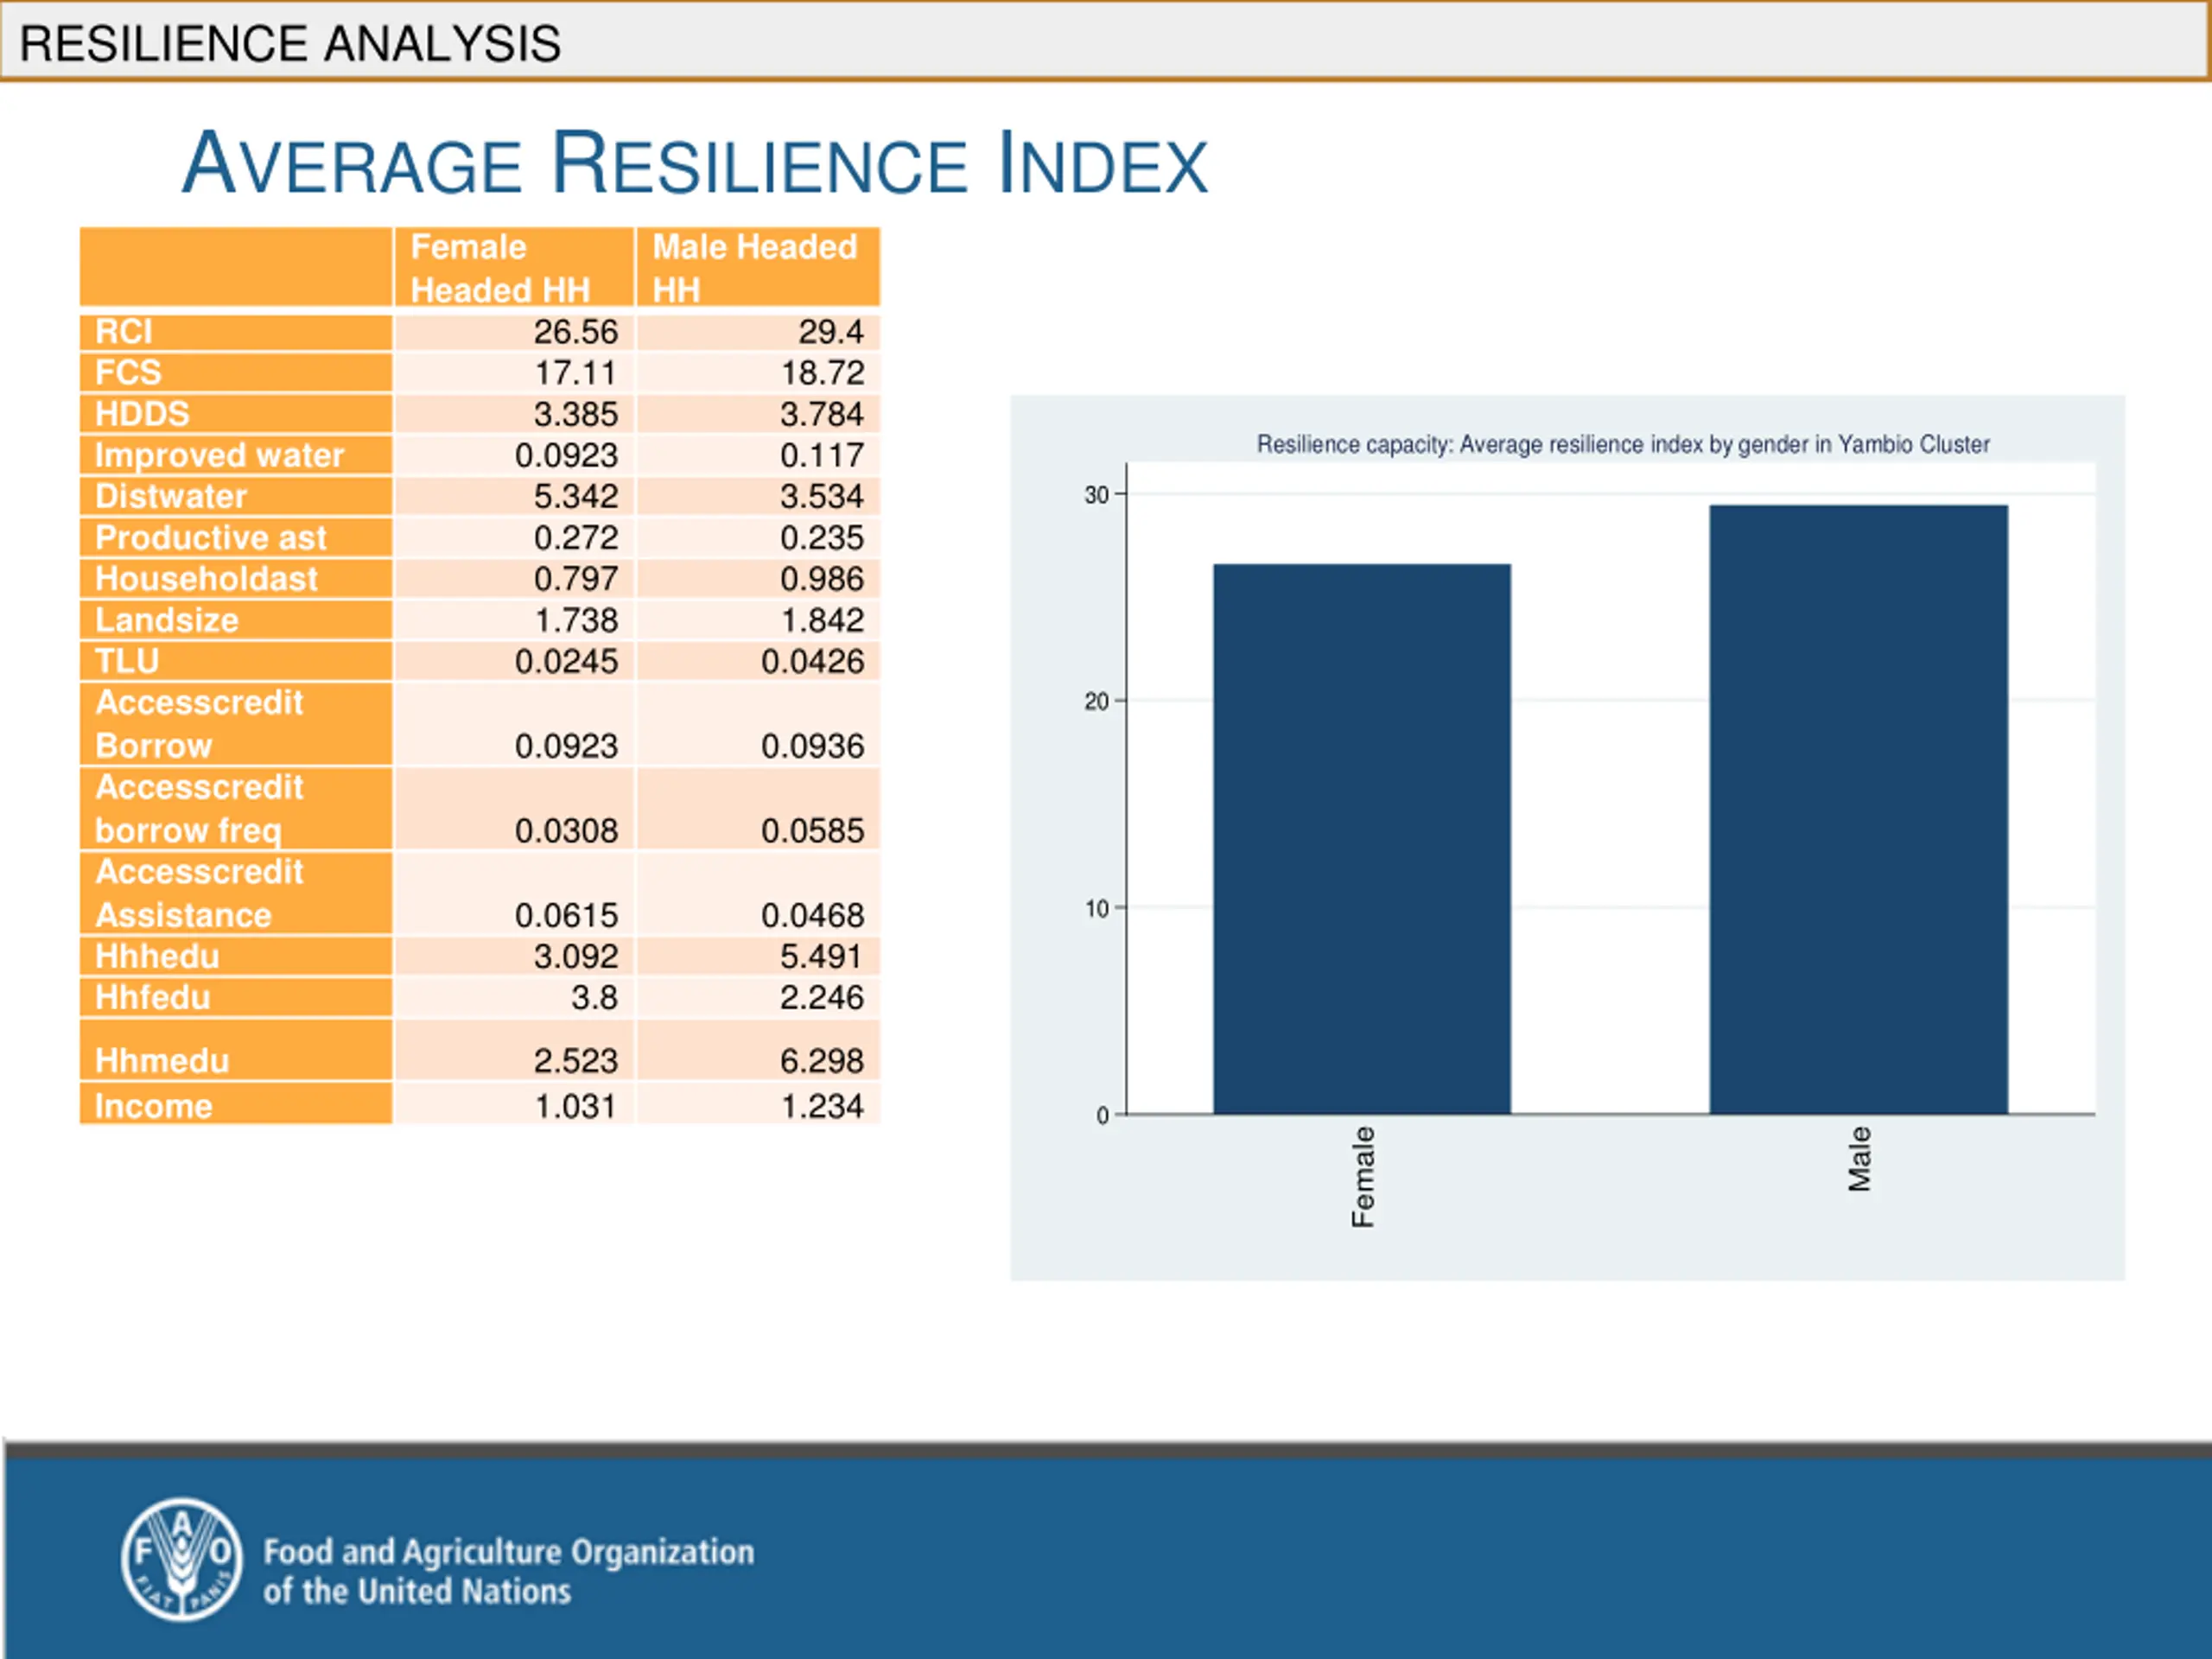Click the Householdast value 0.797
The image size is (2212, 1659).
575,579
